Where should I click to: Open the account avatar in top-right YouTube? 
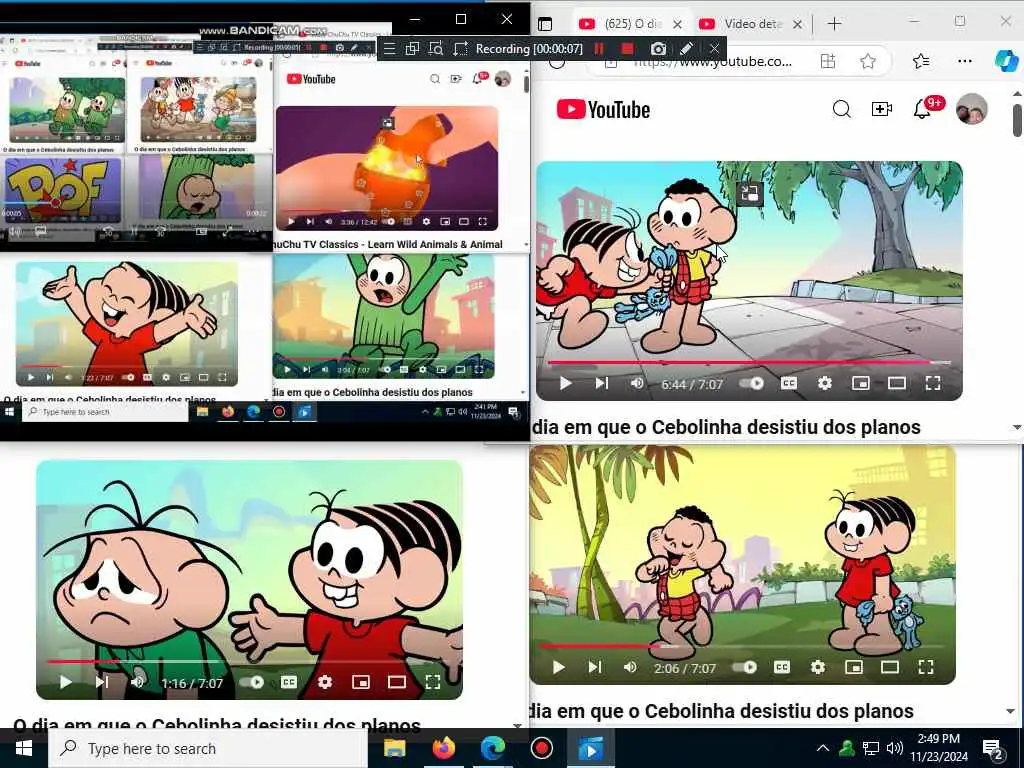972,109
